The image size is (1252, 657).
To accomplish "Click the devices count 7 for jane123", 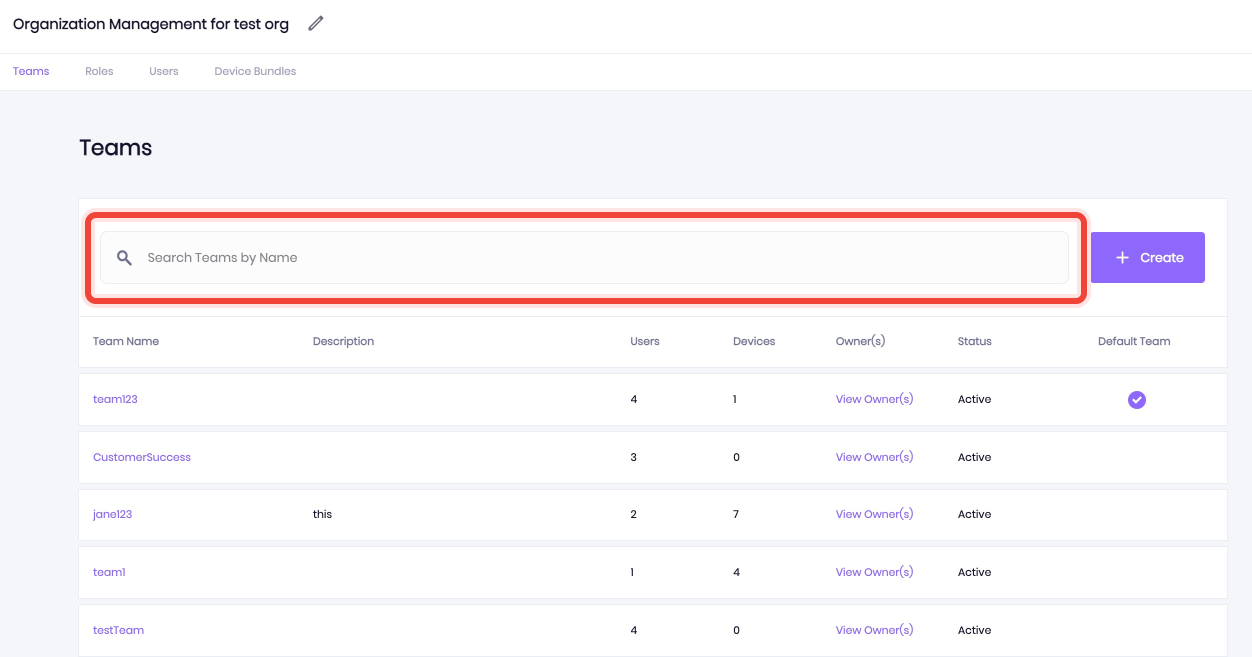I will [x=736, y=514].
